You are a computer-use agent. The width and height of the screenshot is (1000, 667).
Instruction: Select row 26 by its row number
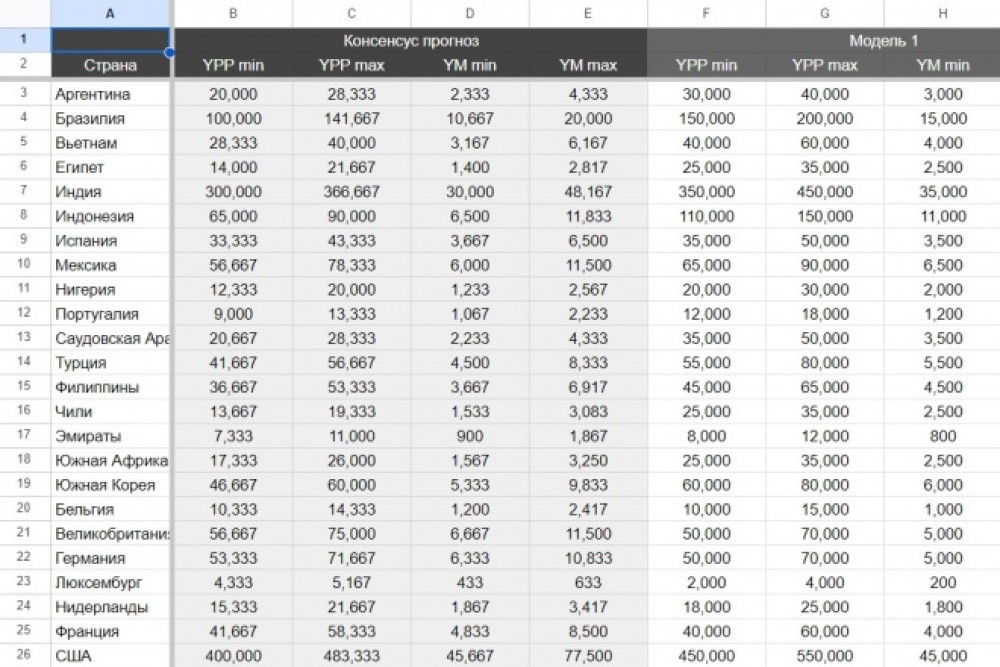[24, 655]
